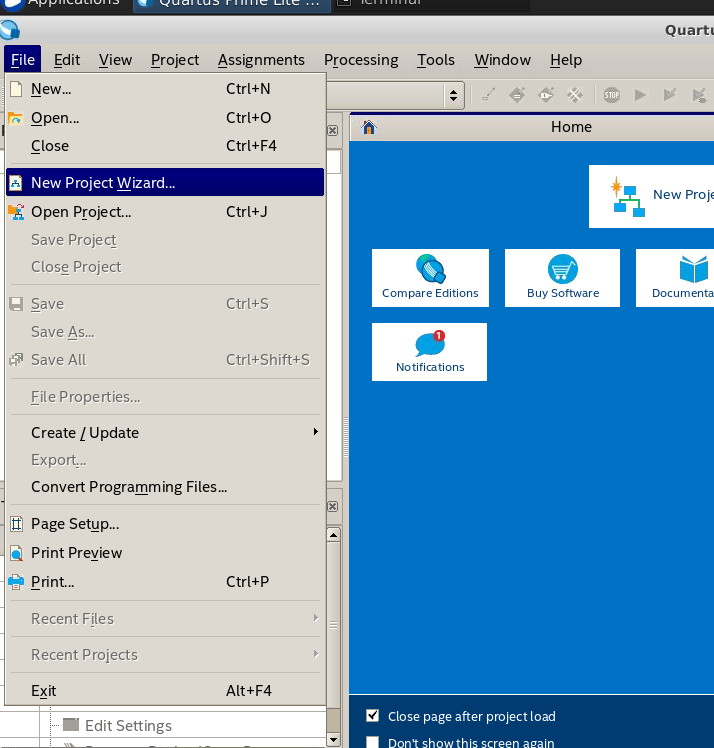
Task: Choose Open Project... menu entry
Action: 165,212
